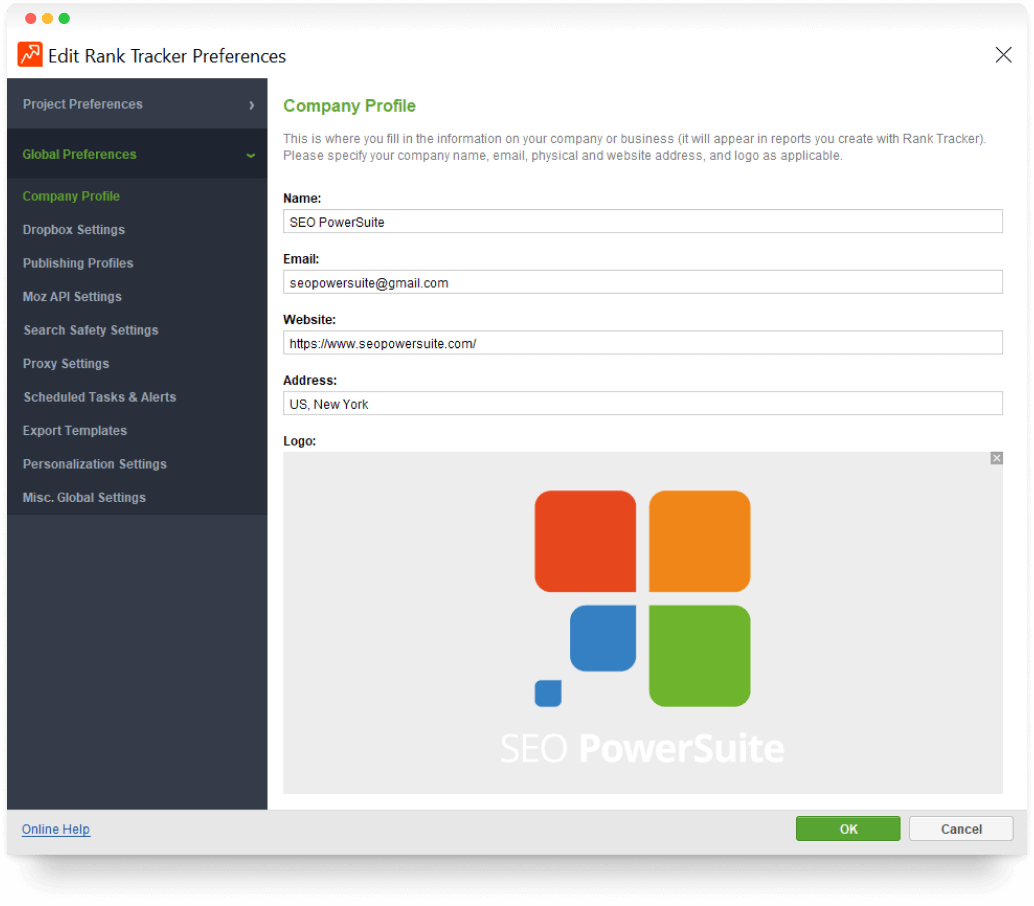
Task: Open Scheduled Tasks & Alerts
Action: 100,397
